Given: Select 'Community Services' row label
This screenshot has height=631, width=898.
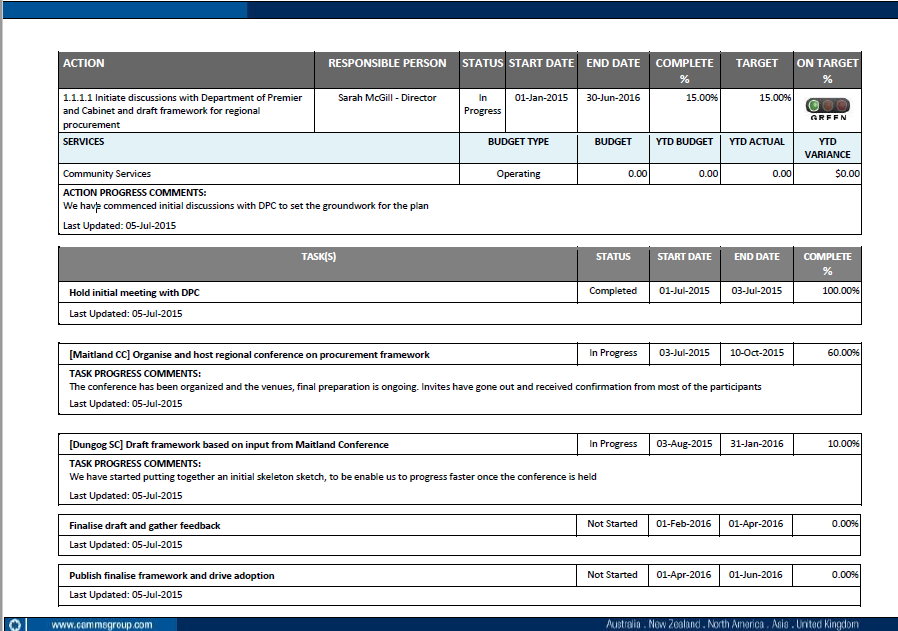Looking at the screenshot, I should (107, 173).
